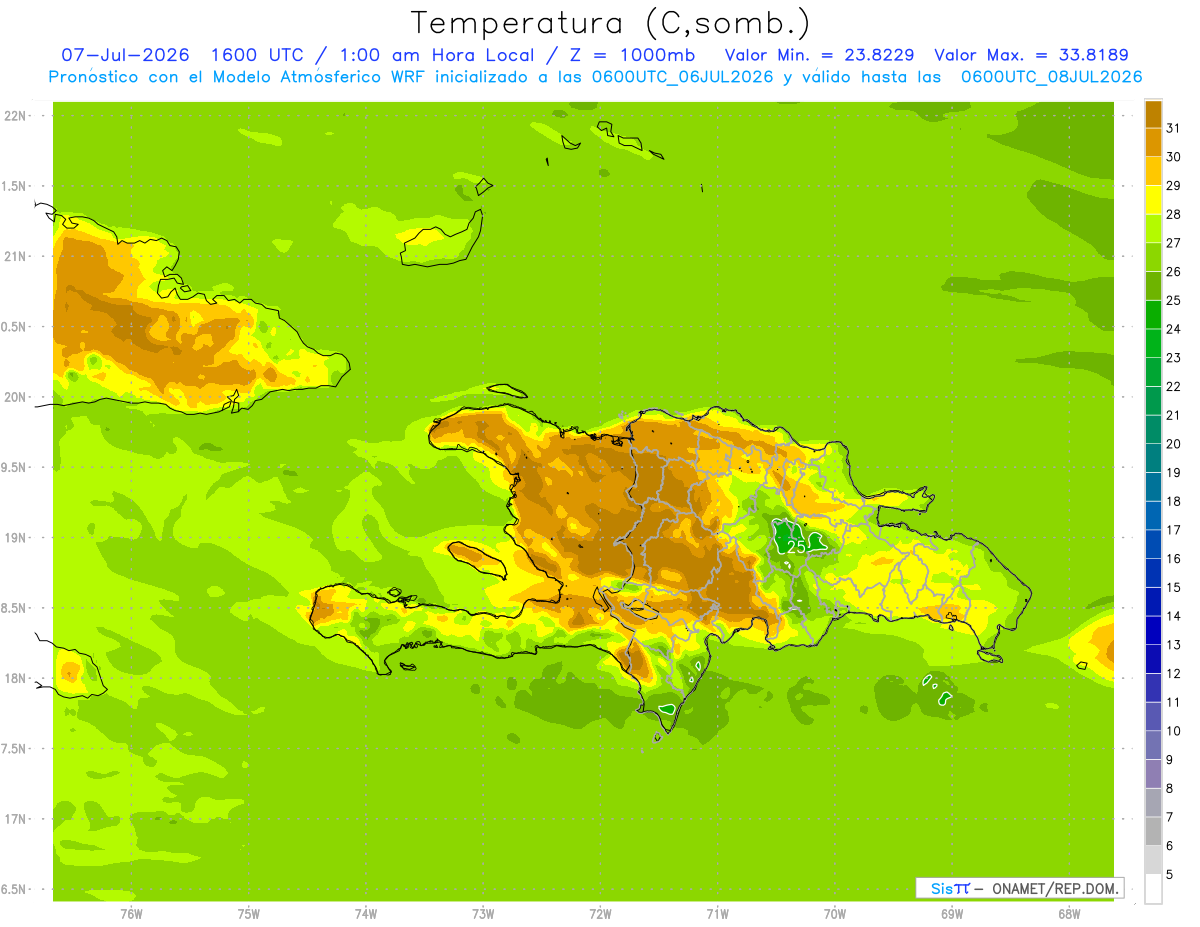Click the "17N" latitude axis label
This screenshot has height=927, width=1200.
16,819
